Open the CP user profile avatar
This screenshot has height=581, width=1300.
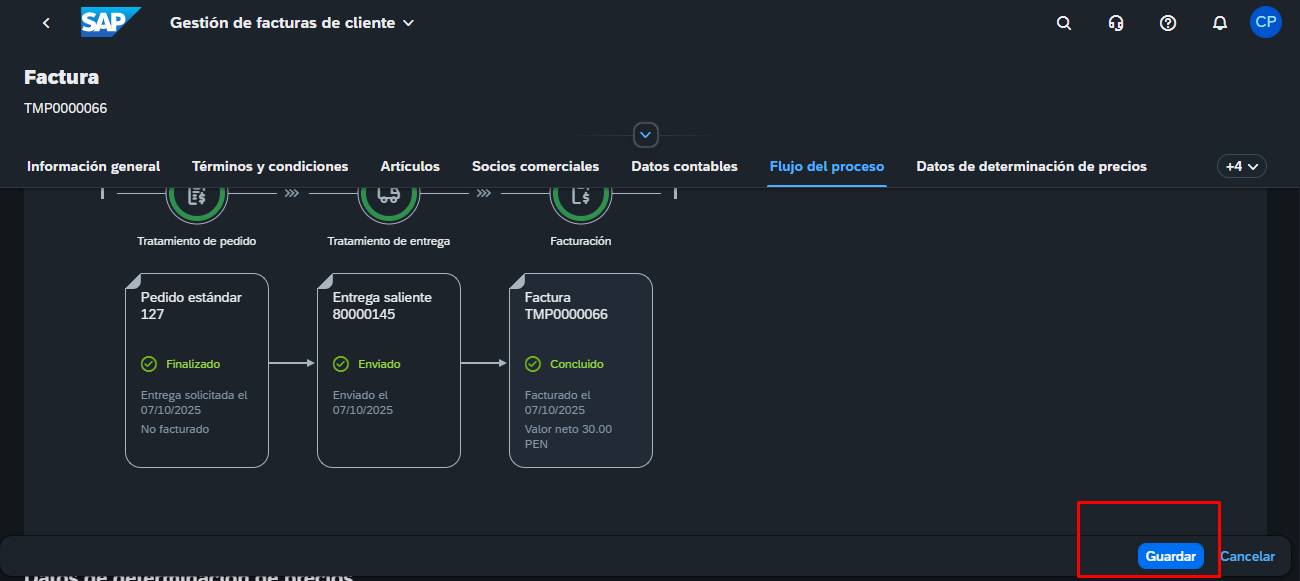(1265, 22)
